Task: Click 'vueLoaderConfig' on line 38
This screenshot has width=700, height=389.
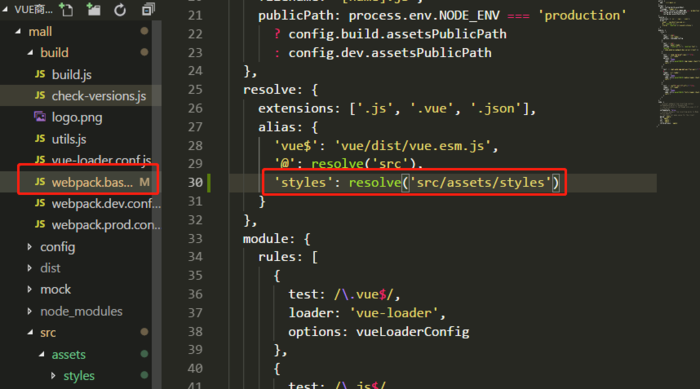Action: coord(412,332)
